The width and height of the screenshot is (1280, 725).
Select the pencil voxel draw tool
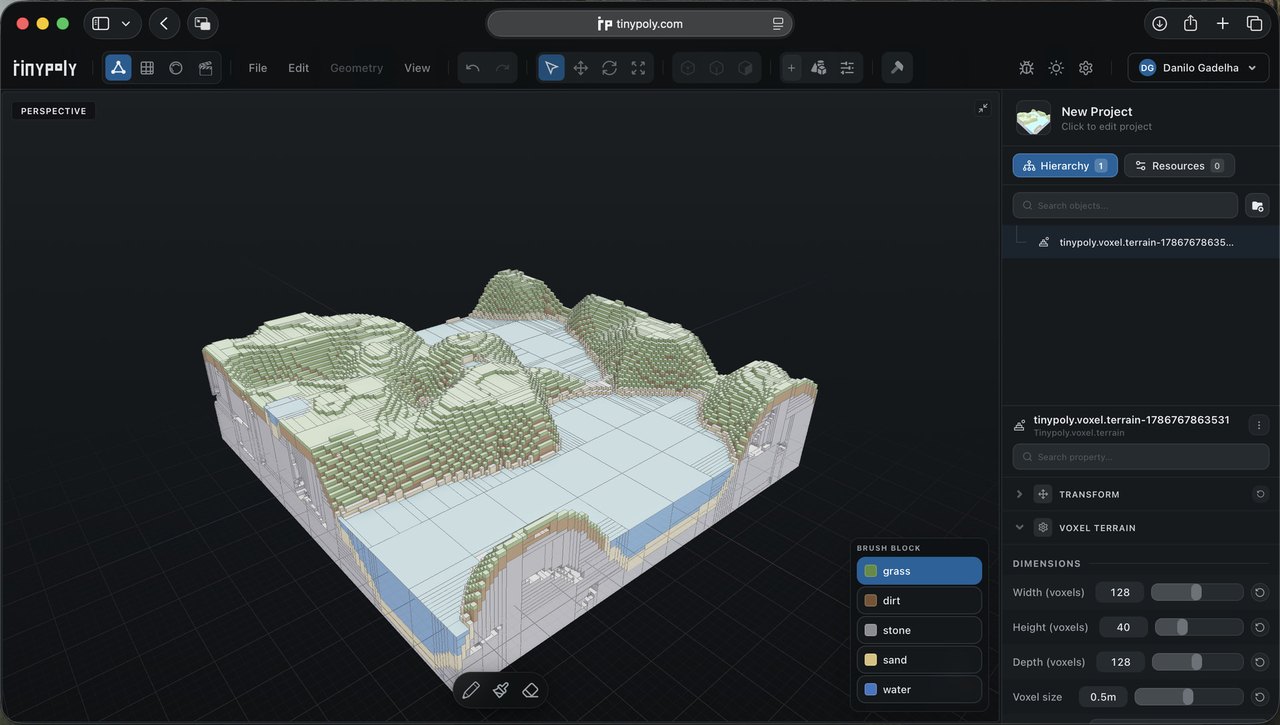pyautogui.click(x=471, y=690)
